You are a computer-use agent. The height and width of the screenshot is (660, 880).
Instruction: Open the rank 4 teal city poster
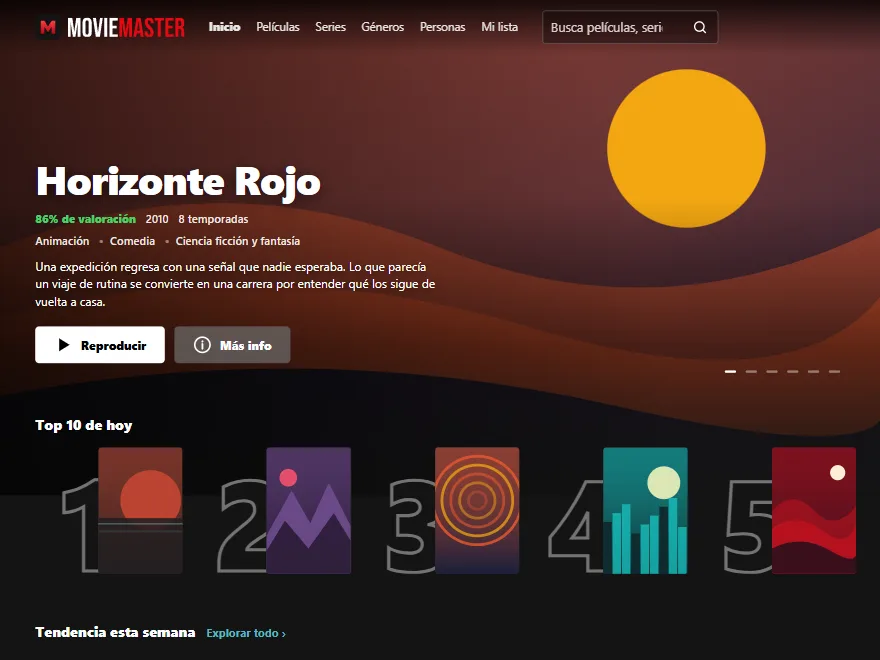pos(645,510)
